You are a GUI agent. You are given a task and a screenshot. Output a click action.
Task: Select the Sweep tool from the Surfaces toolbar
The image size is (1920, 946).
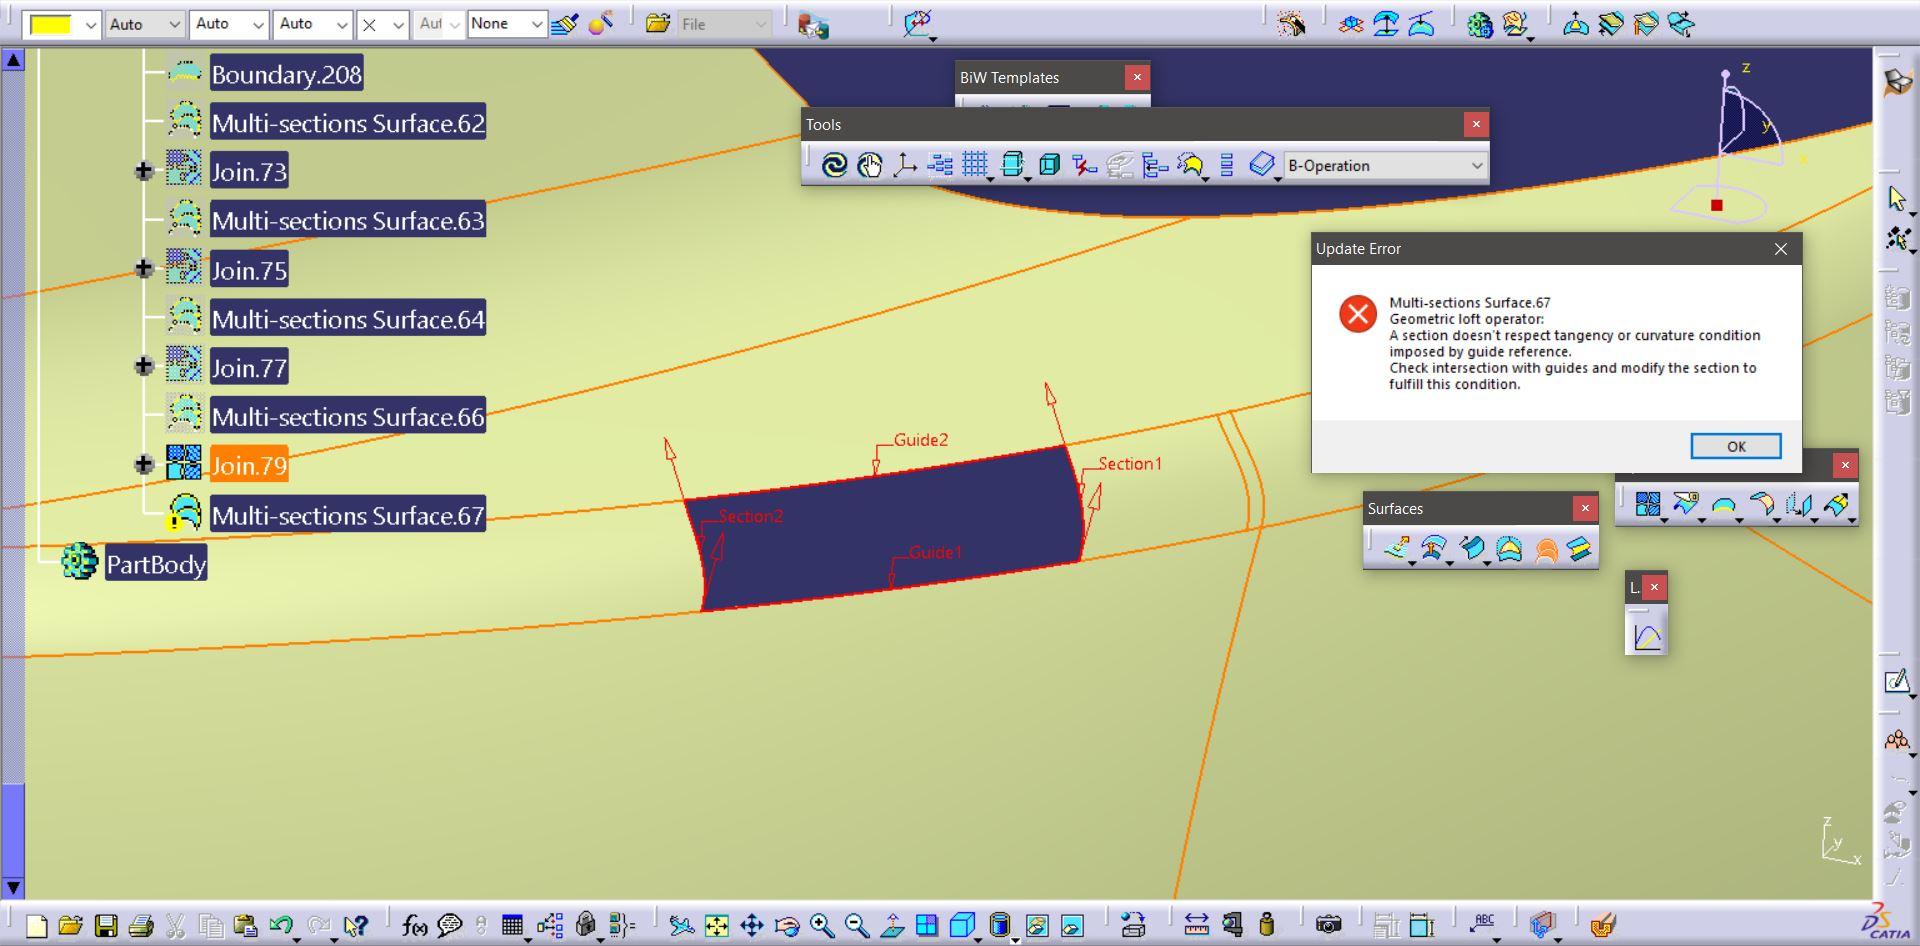[1473, 549]
